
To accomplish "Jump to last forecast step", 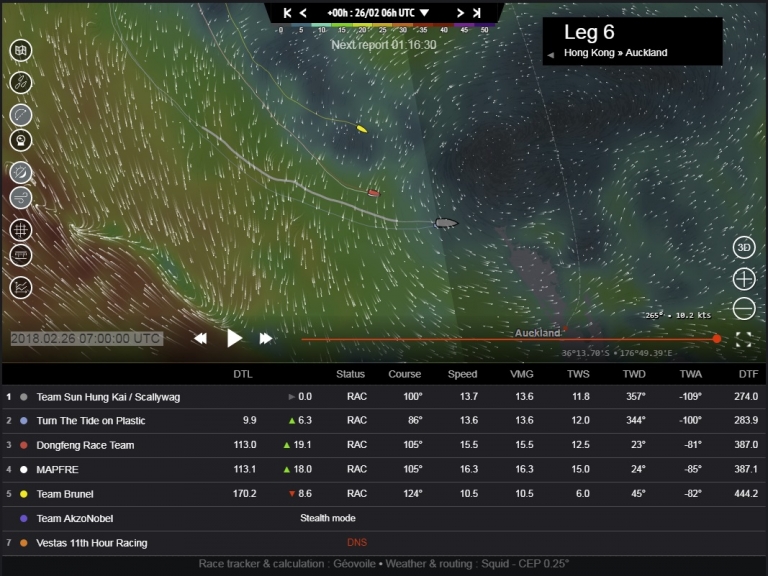I will click(476, 13).
